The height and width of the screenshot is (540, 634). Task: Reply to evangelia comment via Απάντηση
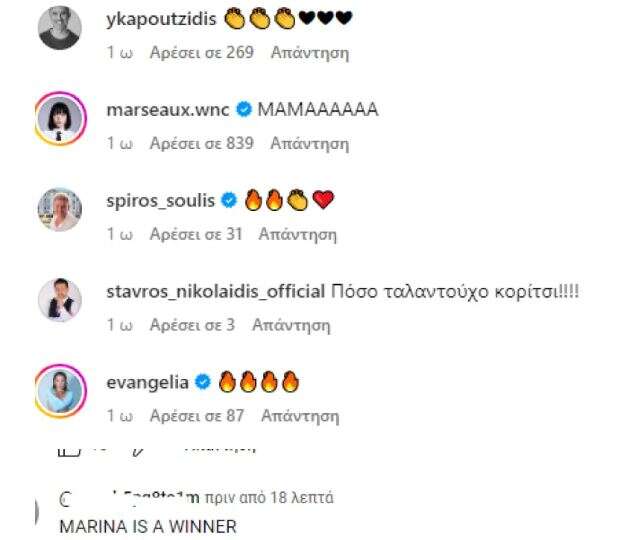point(300,416)
